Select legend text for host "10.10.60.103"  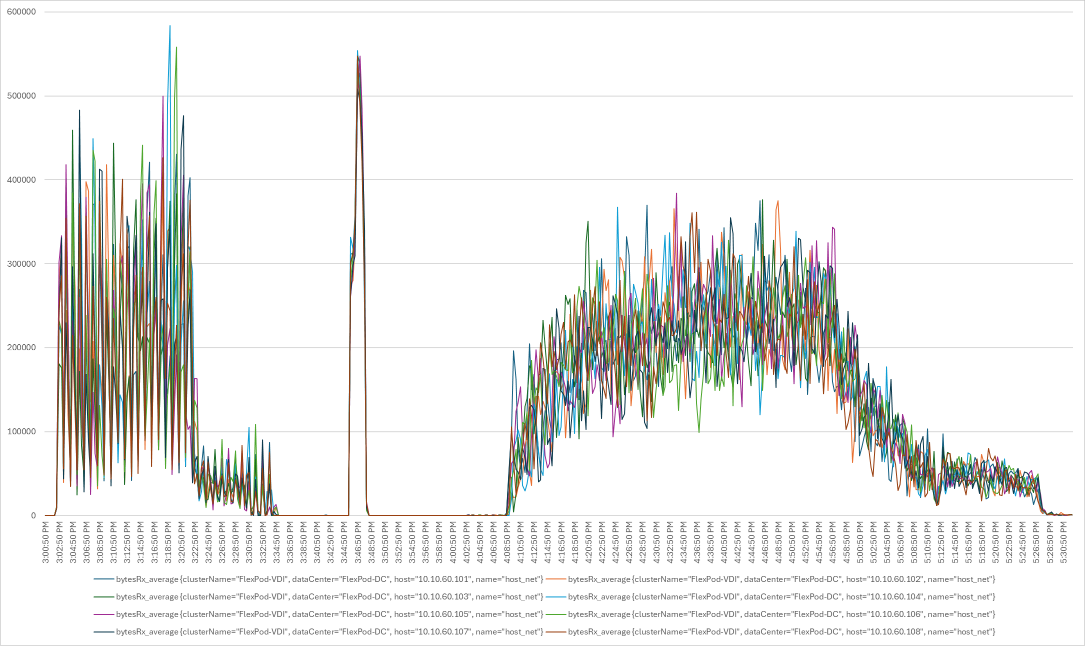tap(329, 596)
